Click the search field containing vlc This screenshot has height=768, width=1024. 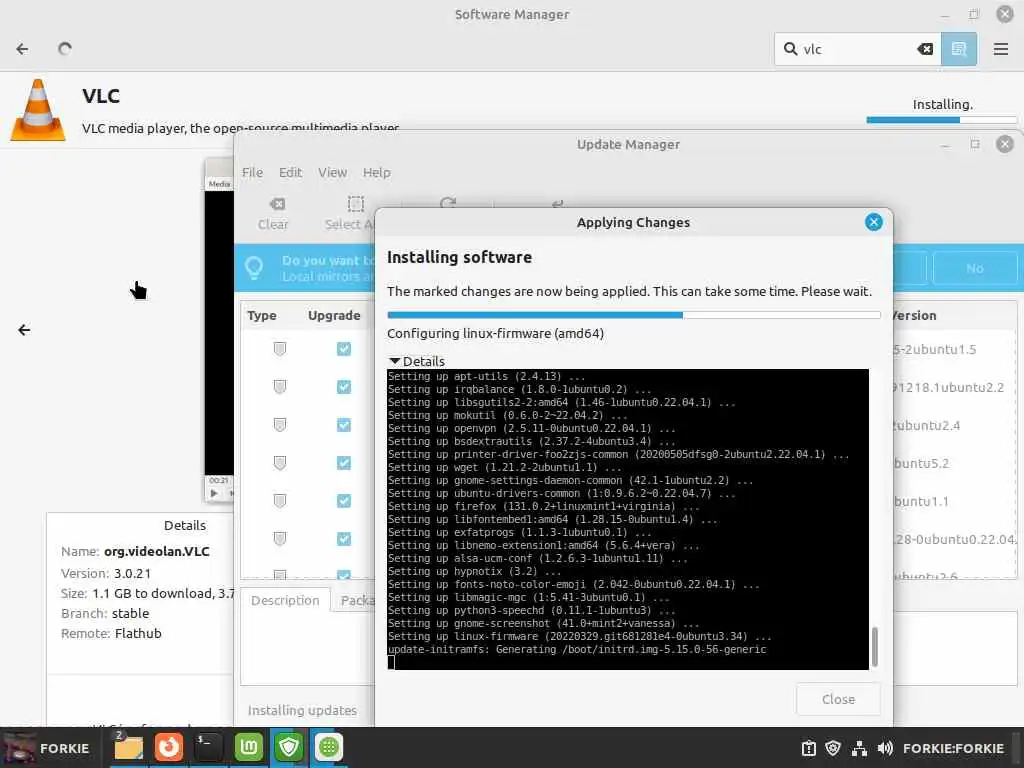pos(857,49)
